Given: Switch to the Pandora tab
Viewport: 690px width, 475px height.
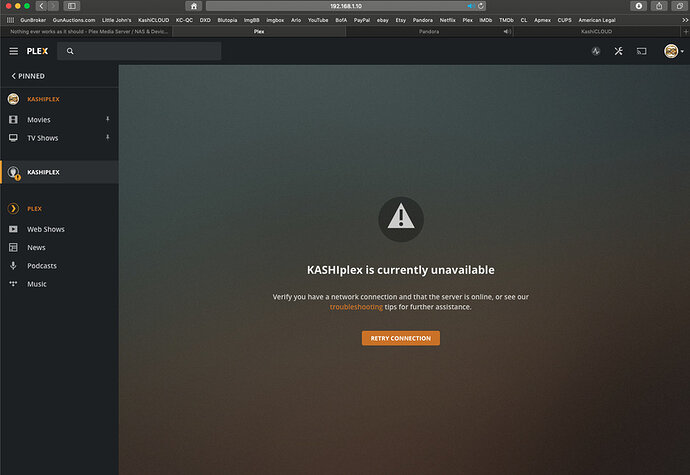Looking at the screenshot, I should (x=429, y=31).
